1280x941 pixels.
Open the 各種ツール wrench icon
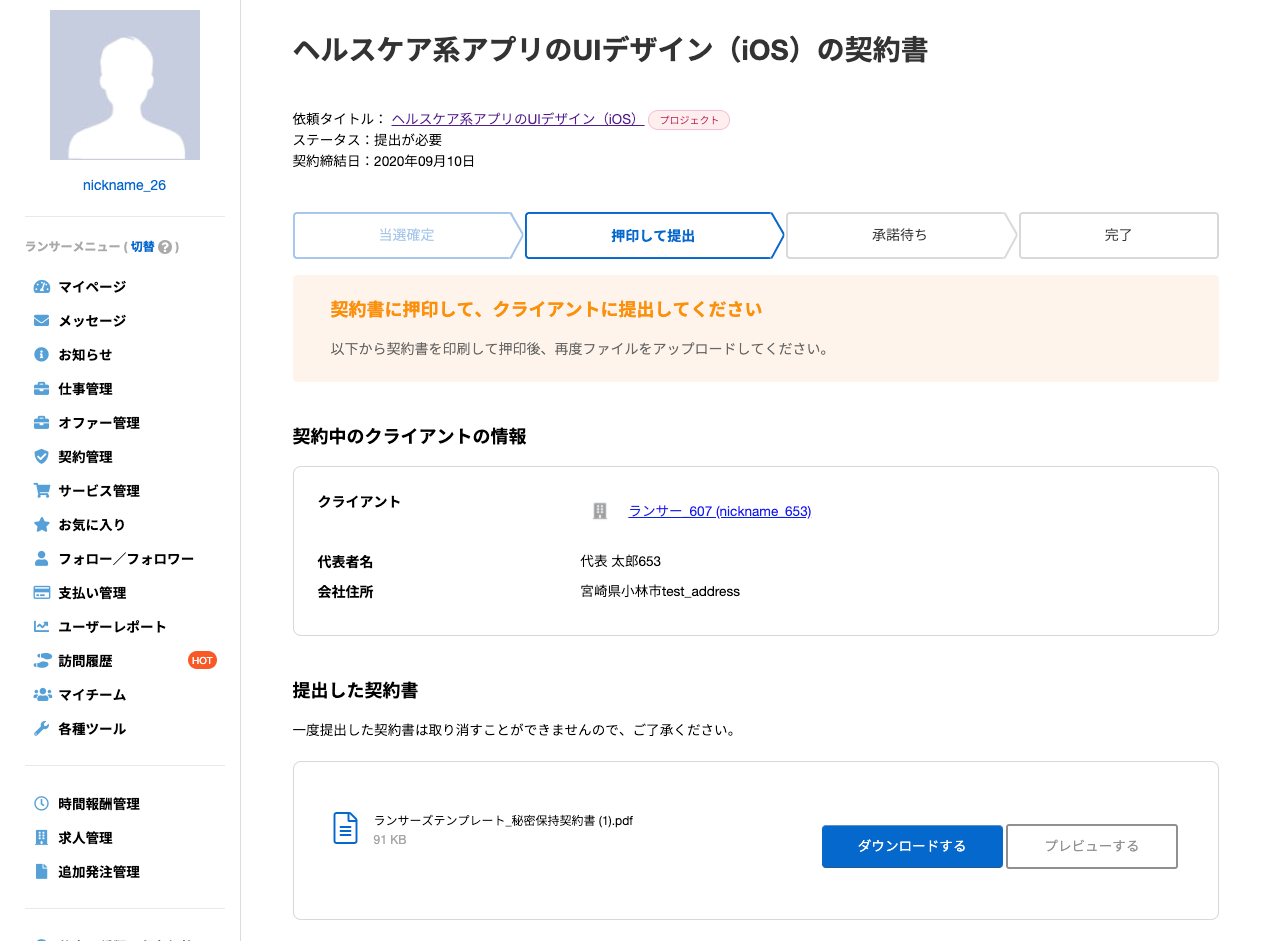(40, 729)
